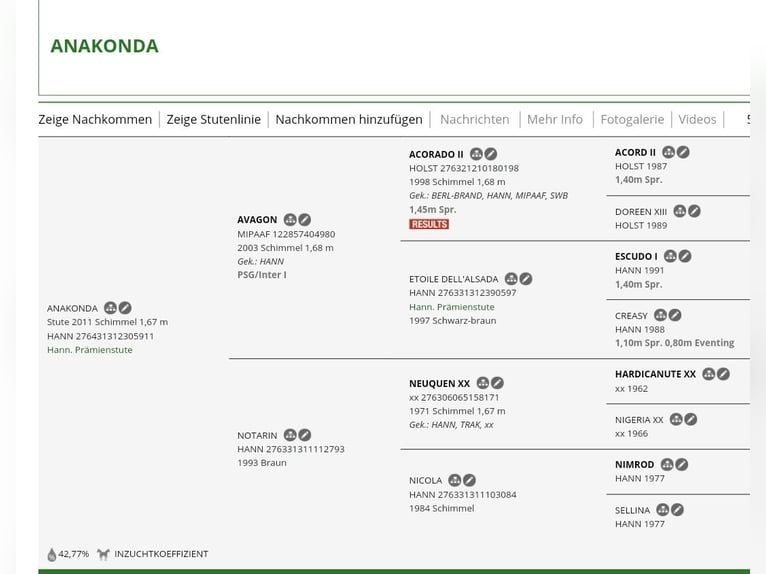Click the horse icon by Inzuchtkoeffizient
The height and width of the screenshot is (574, 766).
(103, 554)
